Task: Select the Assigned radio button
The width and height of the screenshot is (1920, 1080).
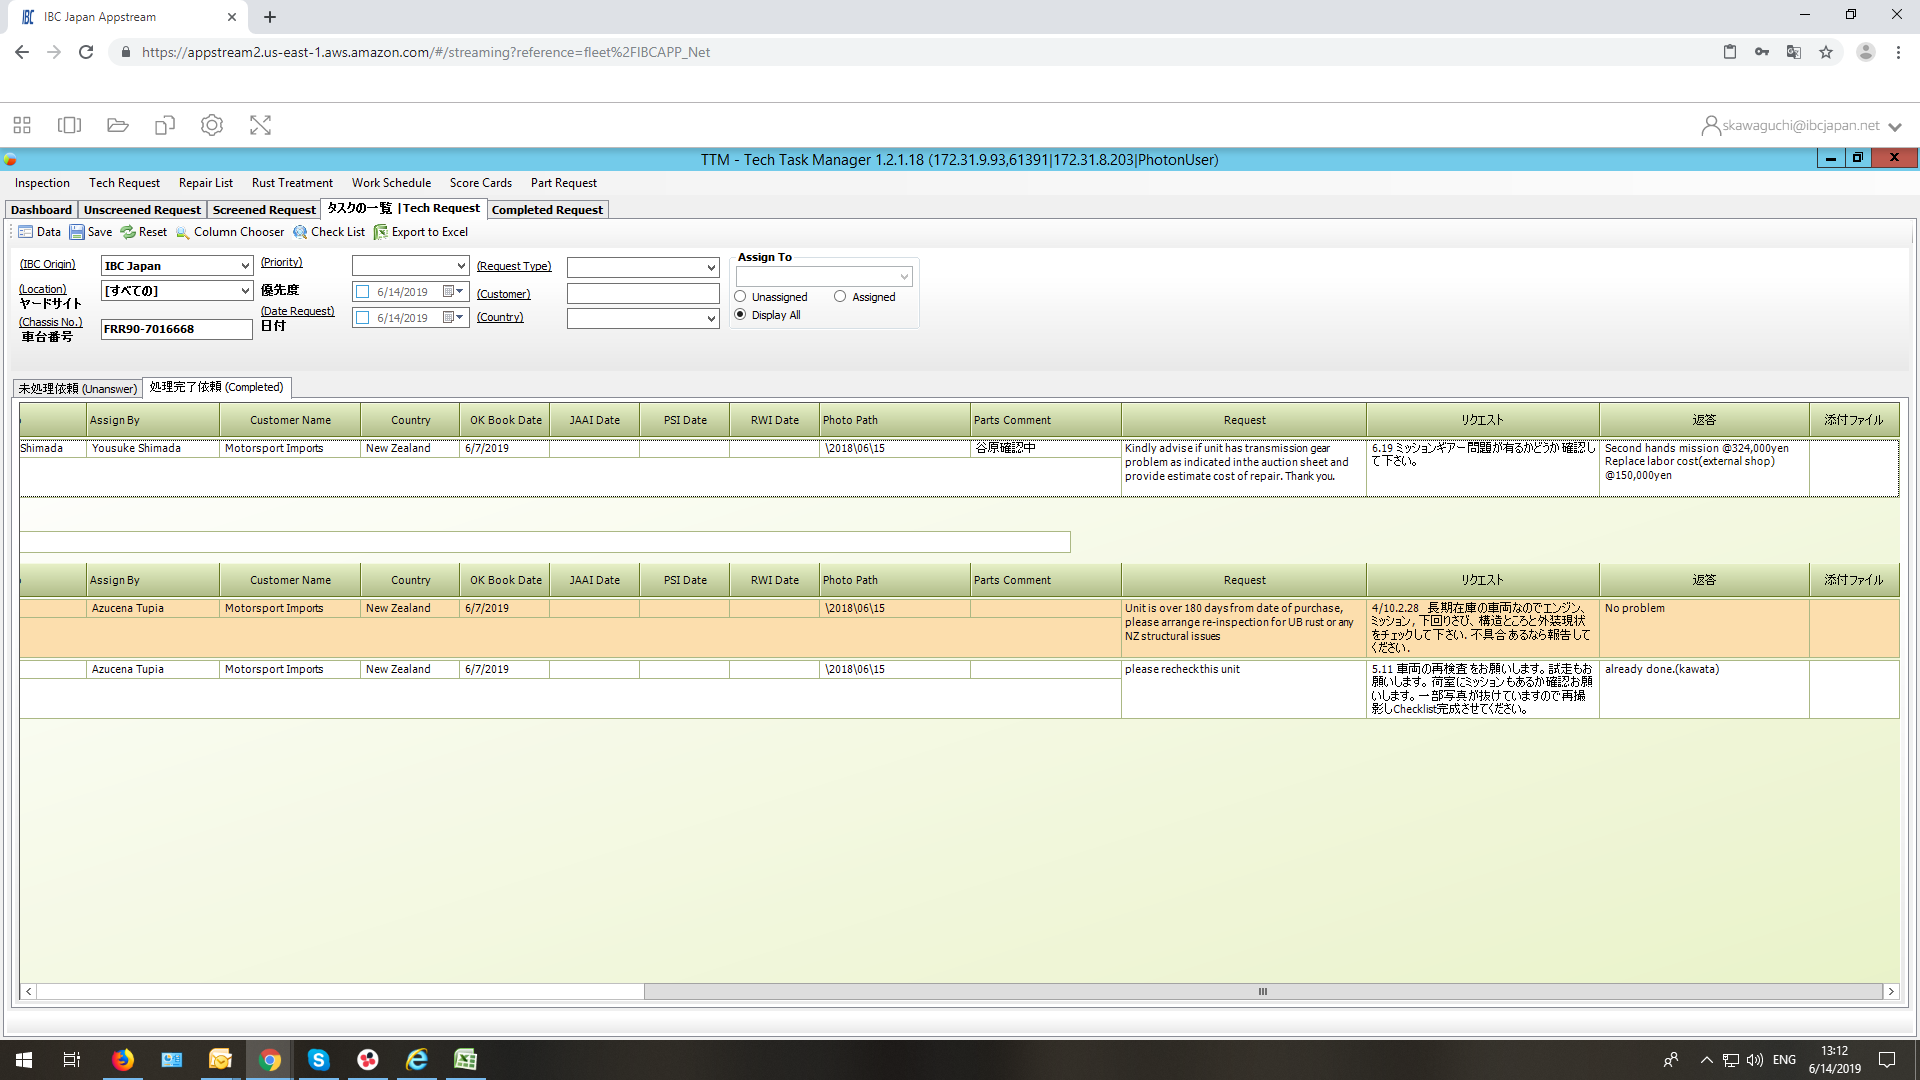Action: point(840,297)
